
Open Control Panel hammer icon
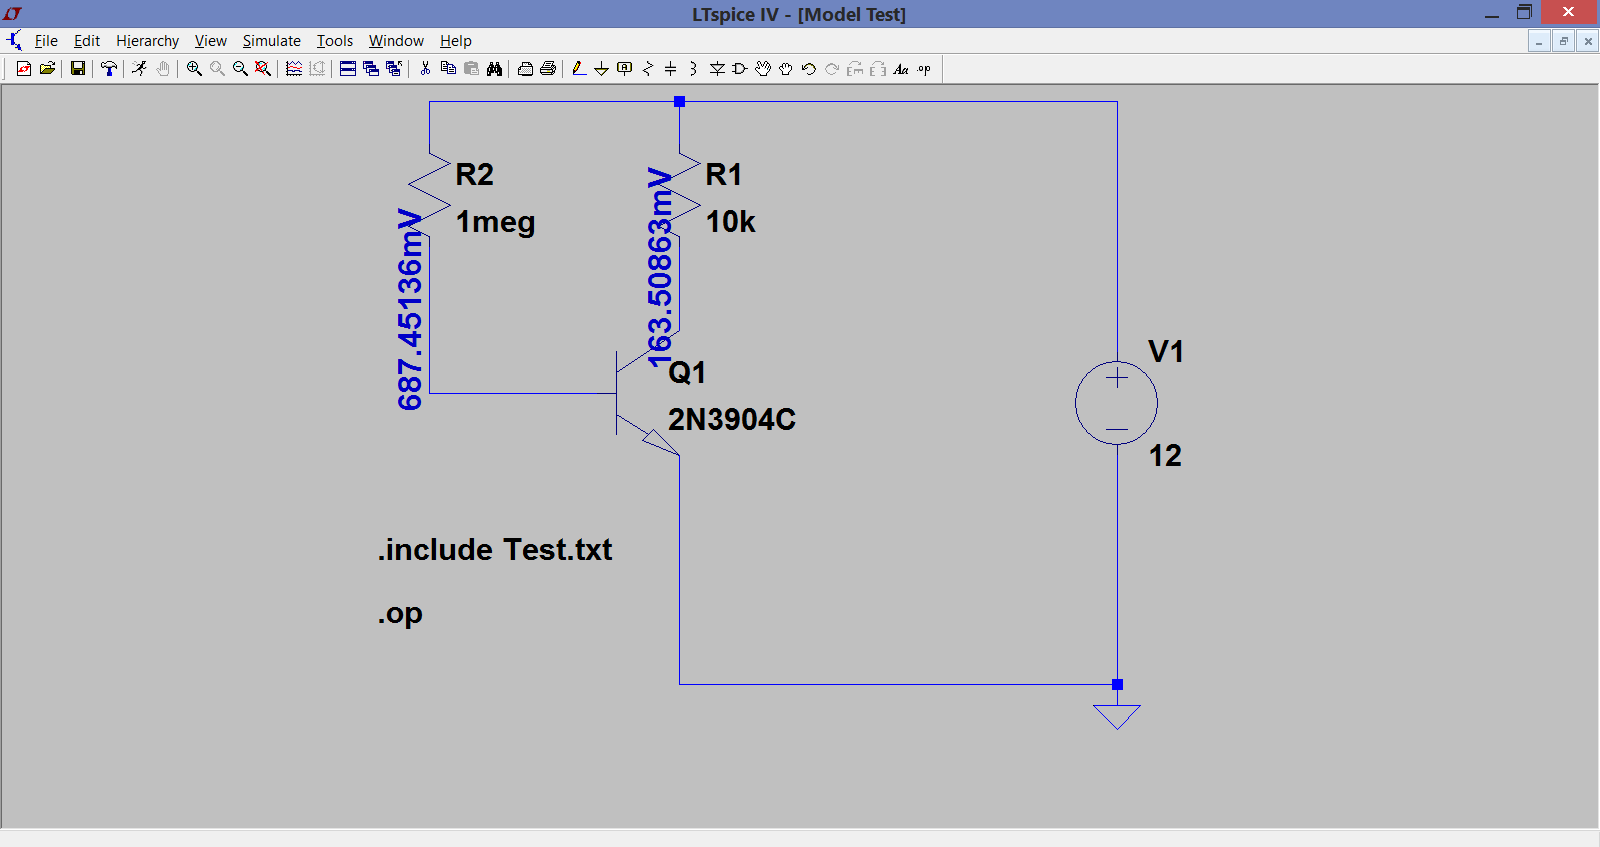click(x=109, y=69)
